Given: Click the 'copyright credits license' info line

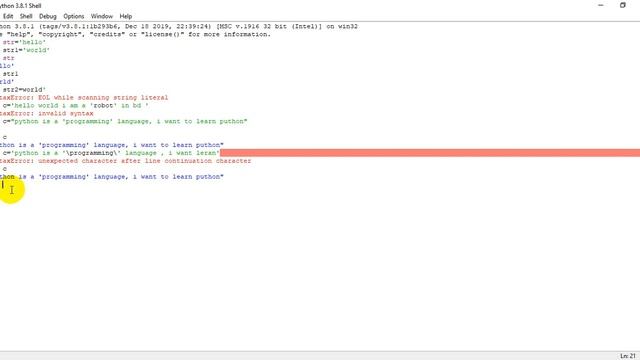Looking at the screenshot, I should click(136, 35).
